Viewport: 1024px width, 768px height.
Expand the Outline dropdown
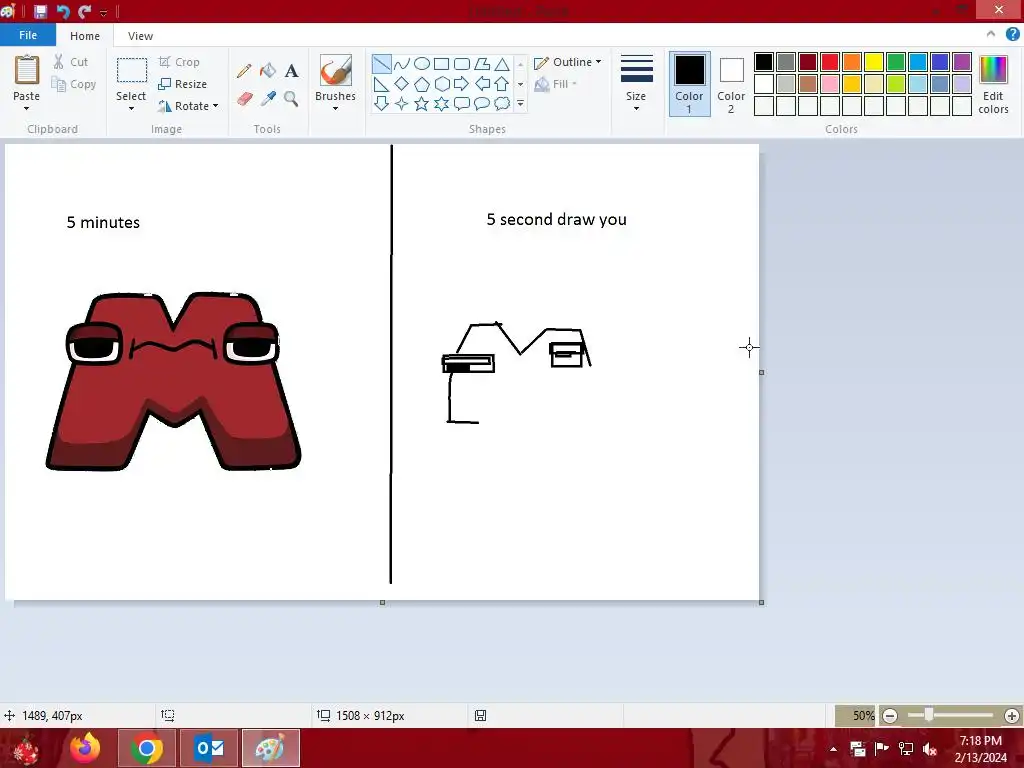click(598, 62)
